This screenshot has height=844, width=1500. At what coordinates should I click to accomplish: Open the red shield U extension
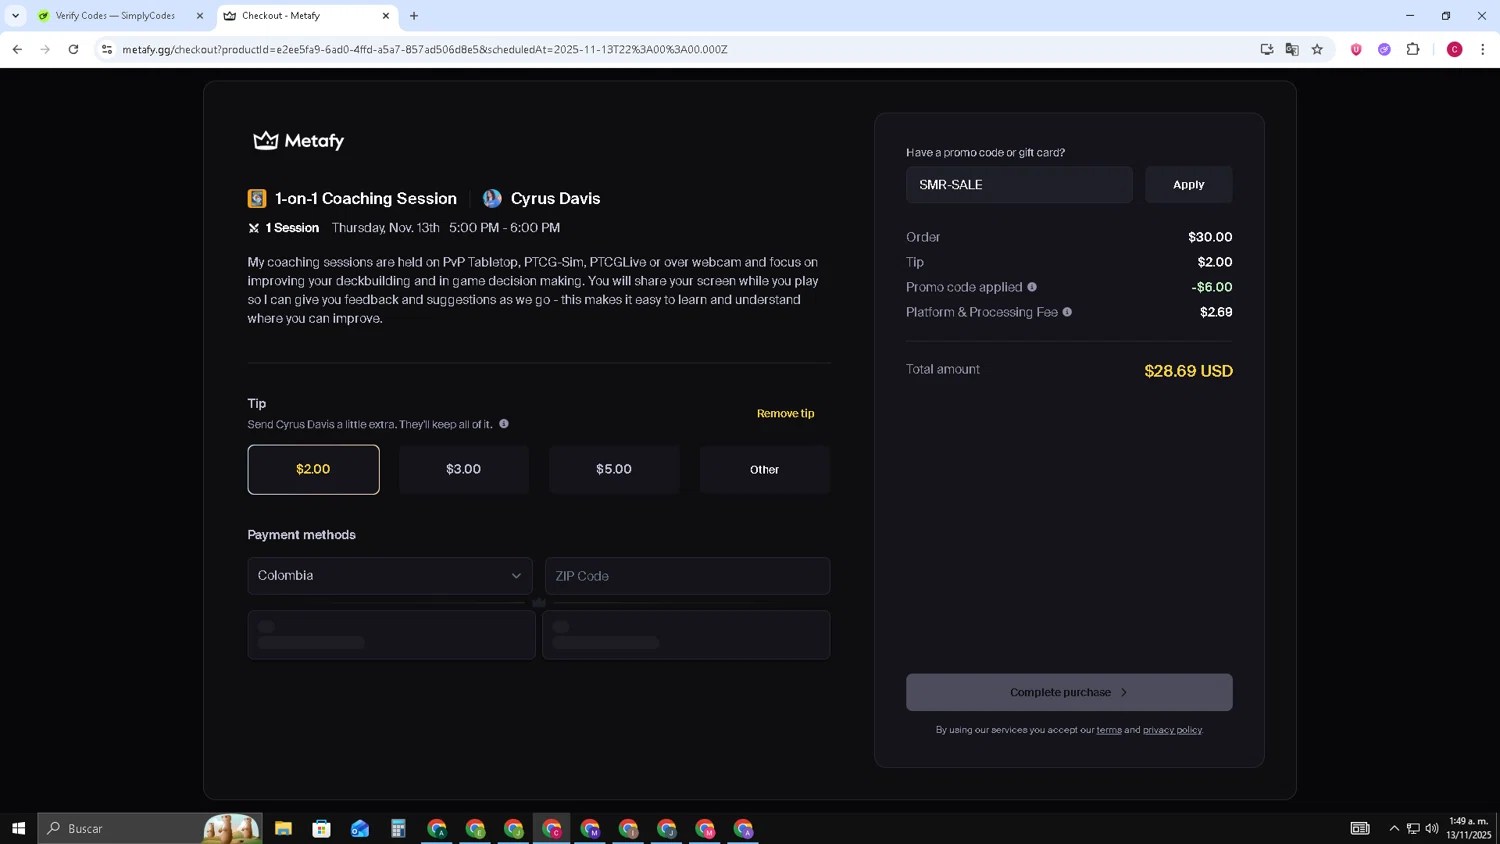coord(1356,49)
